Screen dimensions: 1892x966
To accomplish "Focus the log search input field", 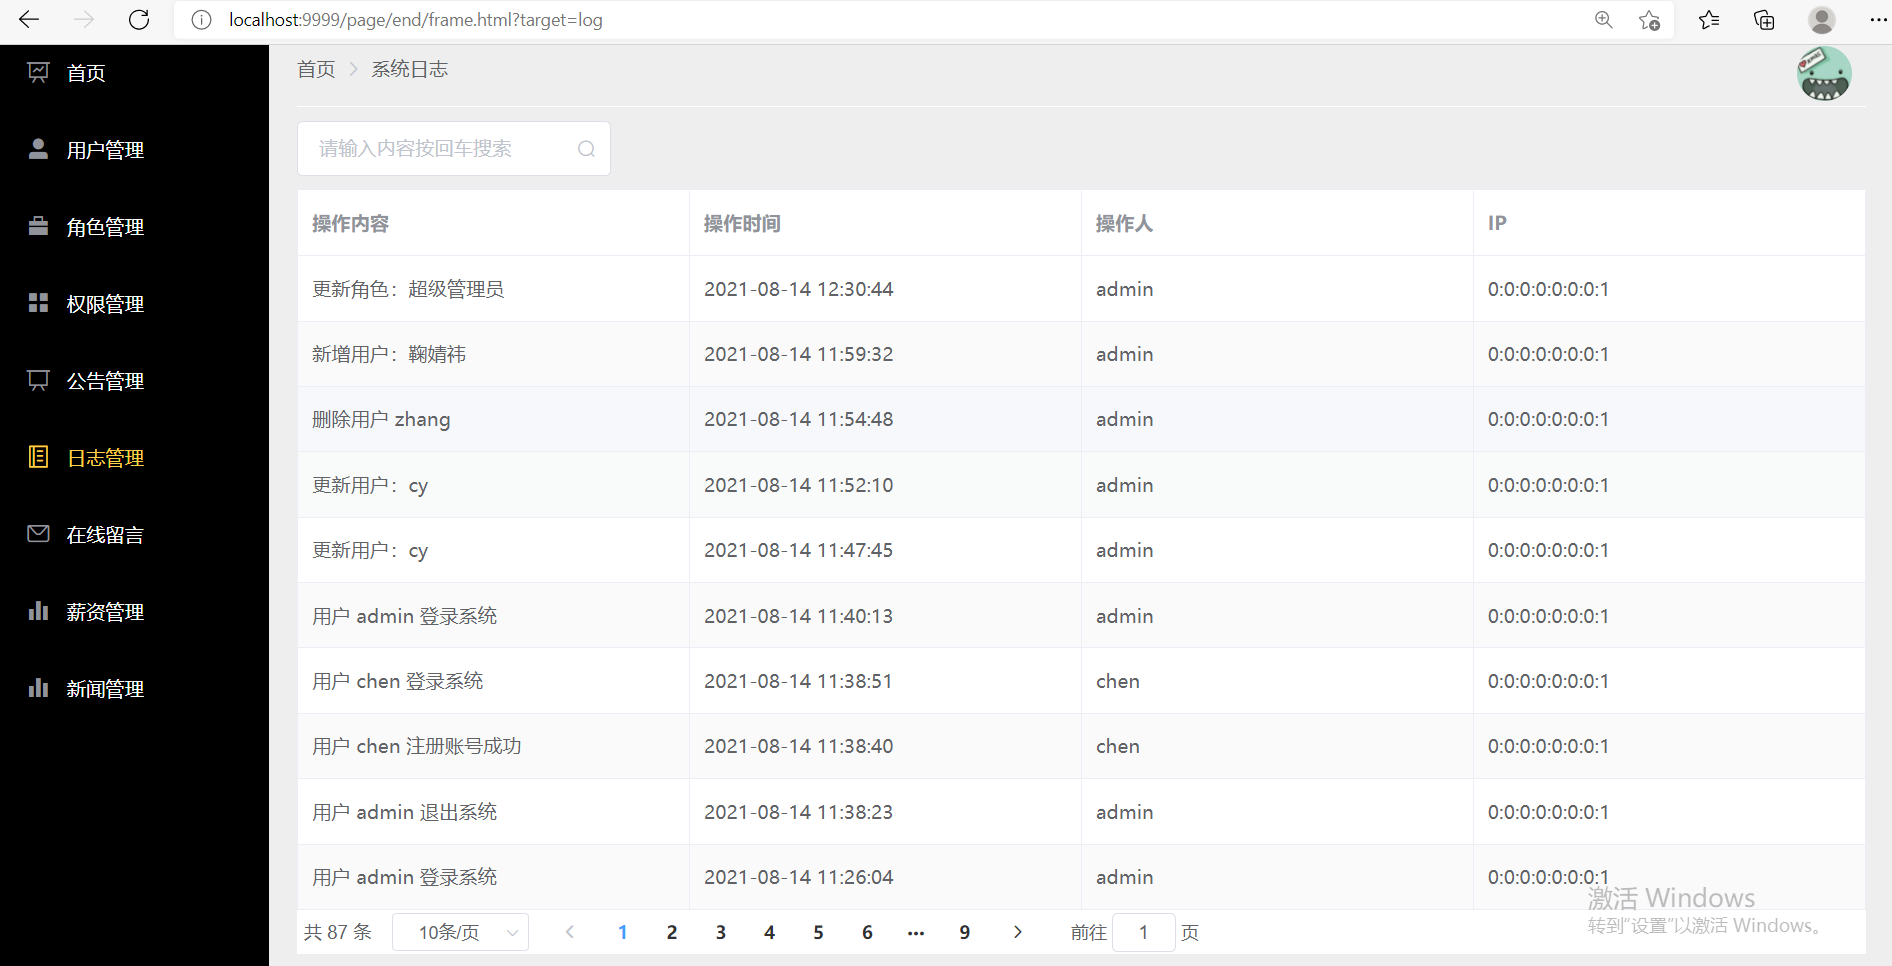I will pos(454,149).
